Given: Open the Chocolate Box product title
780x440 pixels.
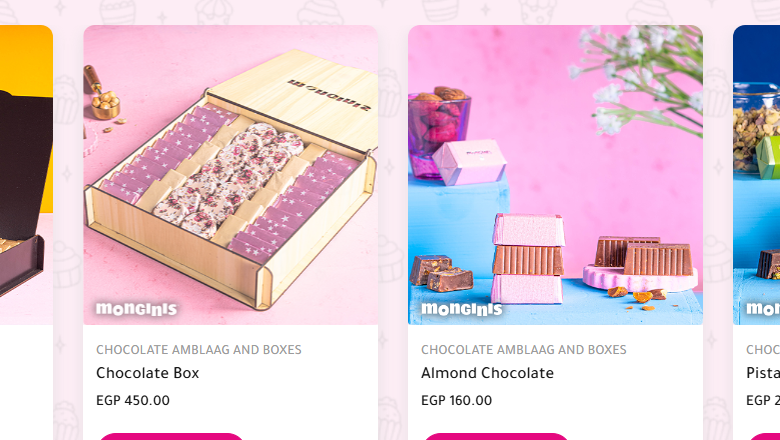Looking at the screenshot, I should (x=148, y=373).
